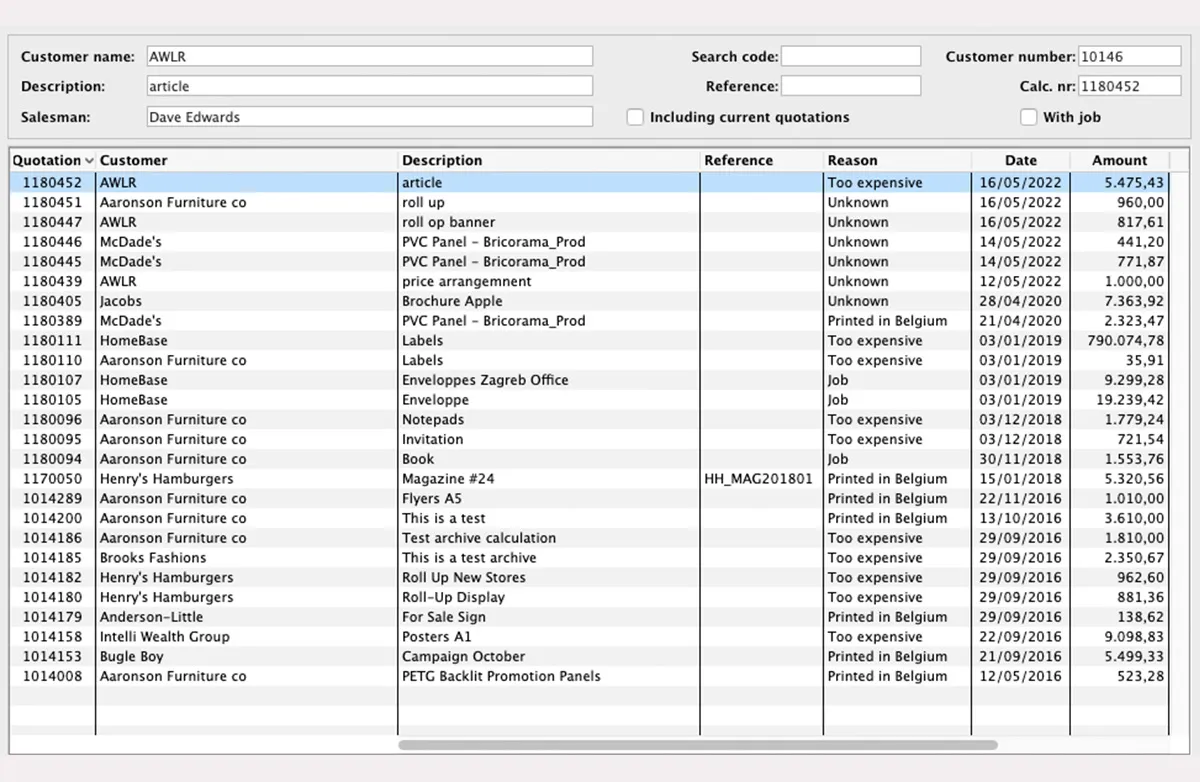
Task: Click 'Campaign October' description cell
Action: click(x=549, y=657)
